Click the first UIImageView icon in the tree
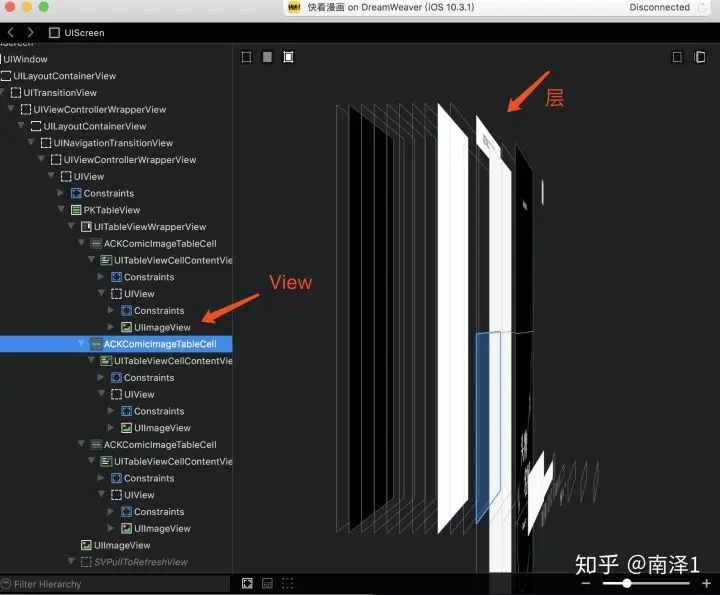This screenshot has width=720, height=595. click(126, 327)
